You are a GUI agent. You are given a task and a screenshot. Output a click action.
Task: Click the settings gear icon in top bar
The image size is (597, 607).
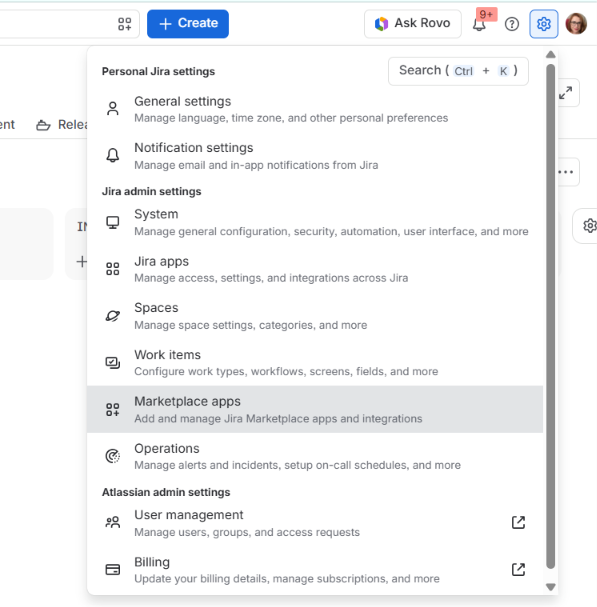pyautogui.click(x=544, y=24)
